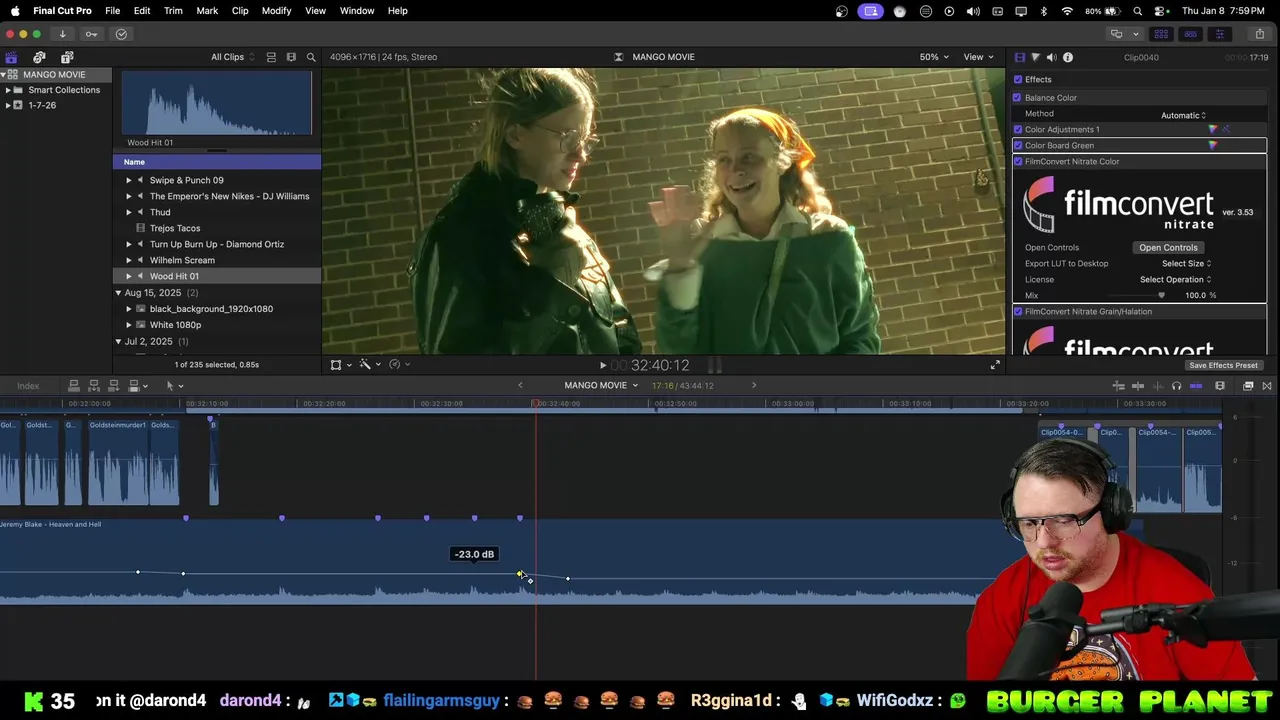Open the Clip menu
The width and height of the screenshot is (1280, 720).
pos(240,10)
